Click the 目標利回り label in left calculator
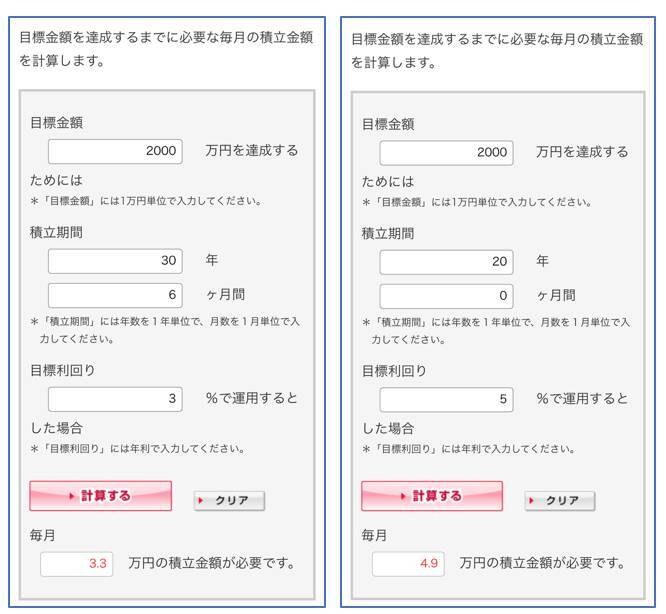Screen dimensions: 666x614 62,370
